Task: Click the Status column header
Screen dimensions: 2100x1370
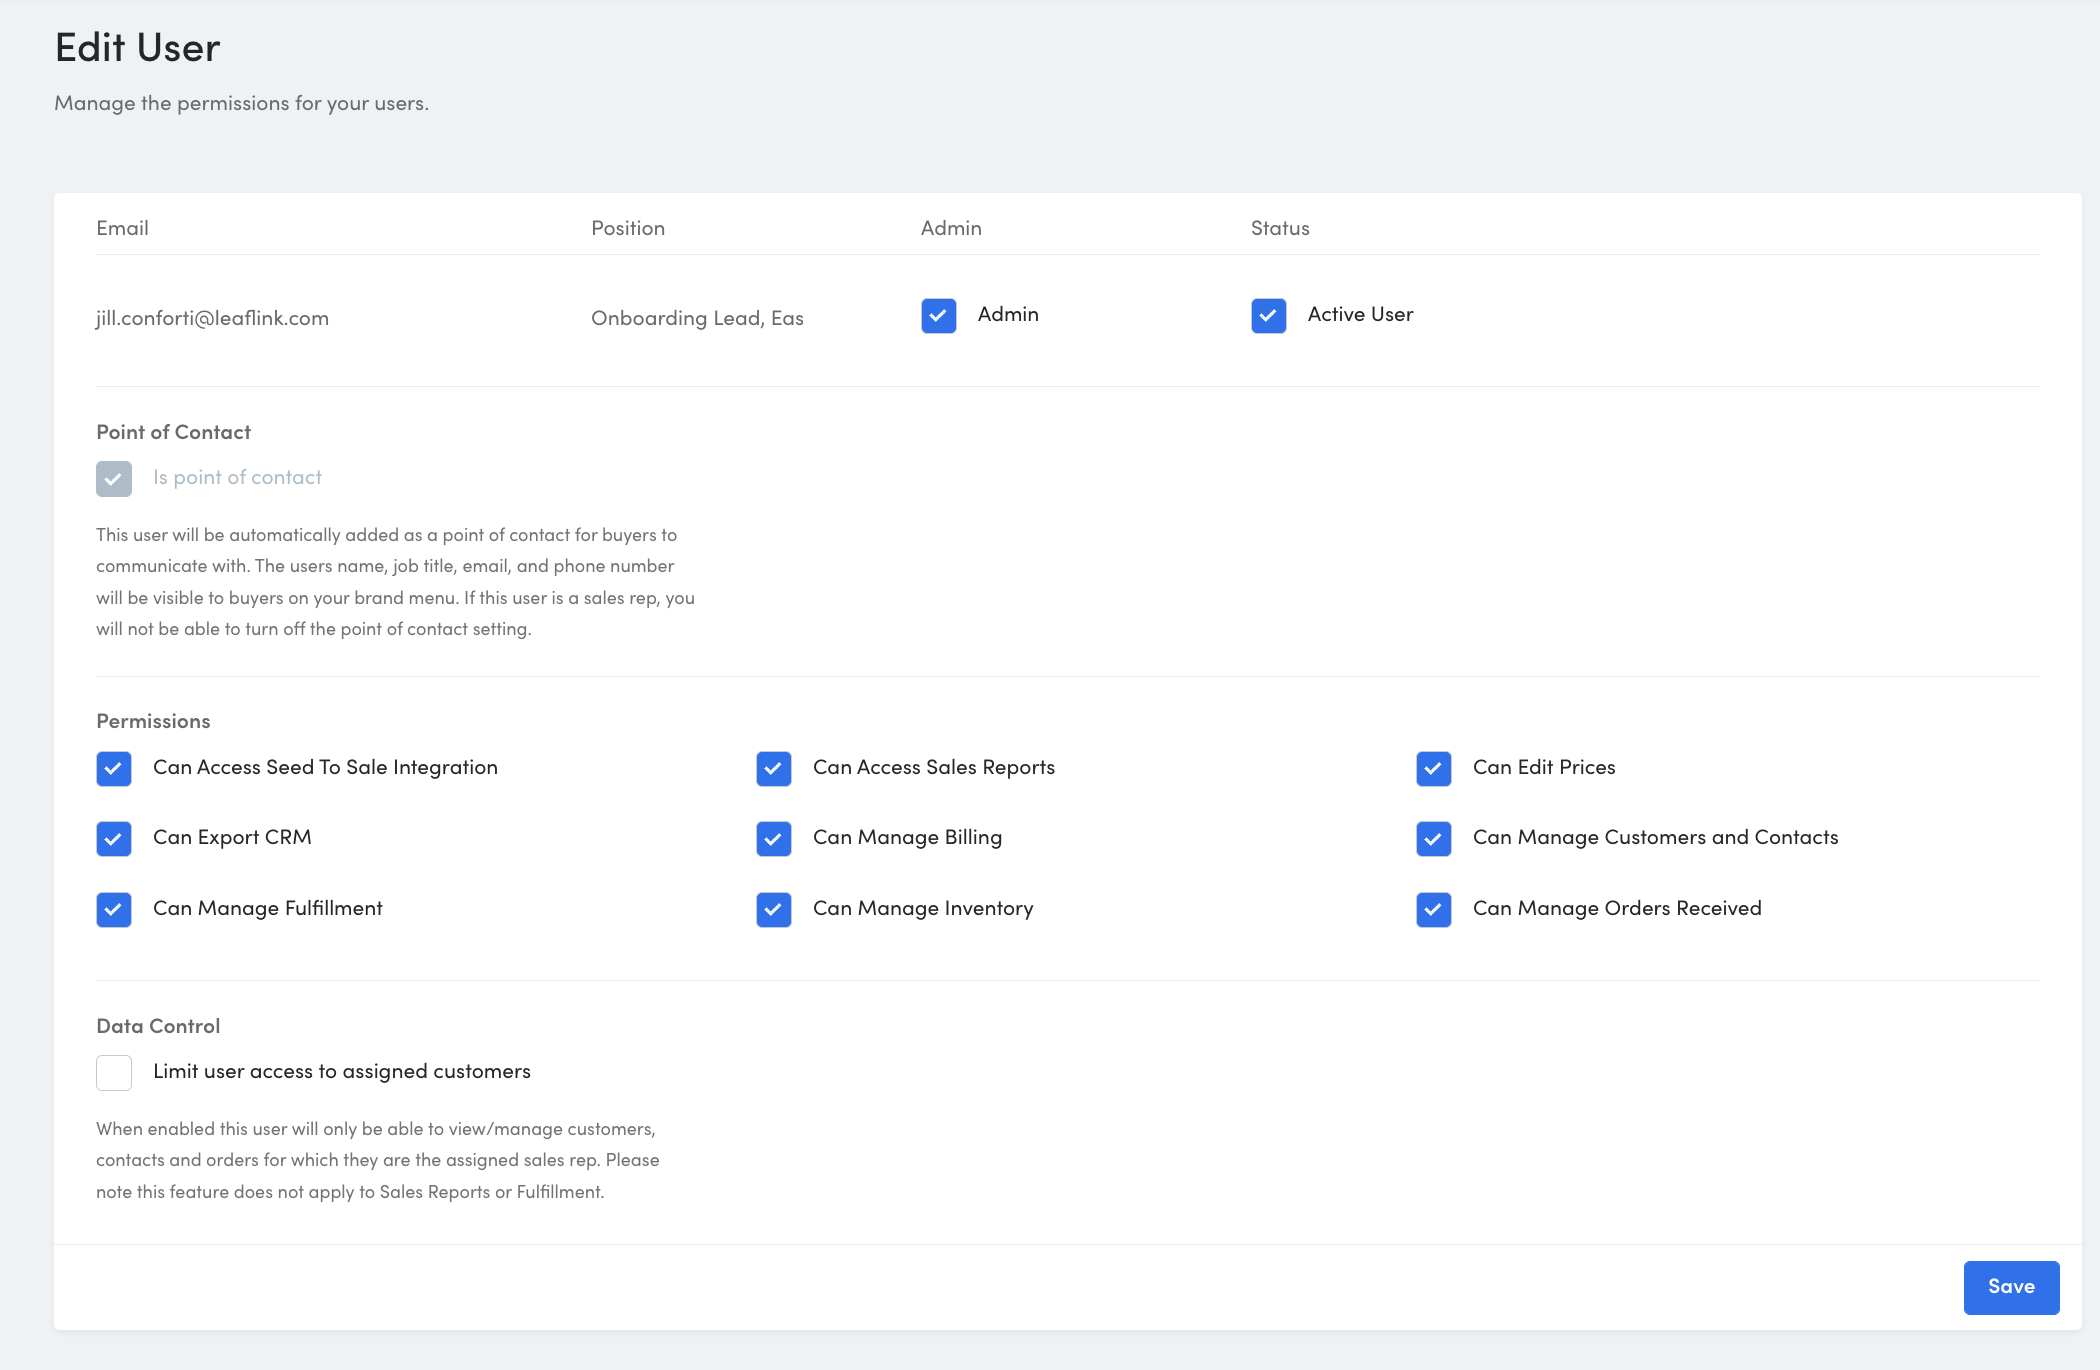Action: pyautogui.click(x=1280, y=228)
